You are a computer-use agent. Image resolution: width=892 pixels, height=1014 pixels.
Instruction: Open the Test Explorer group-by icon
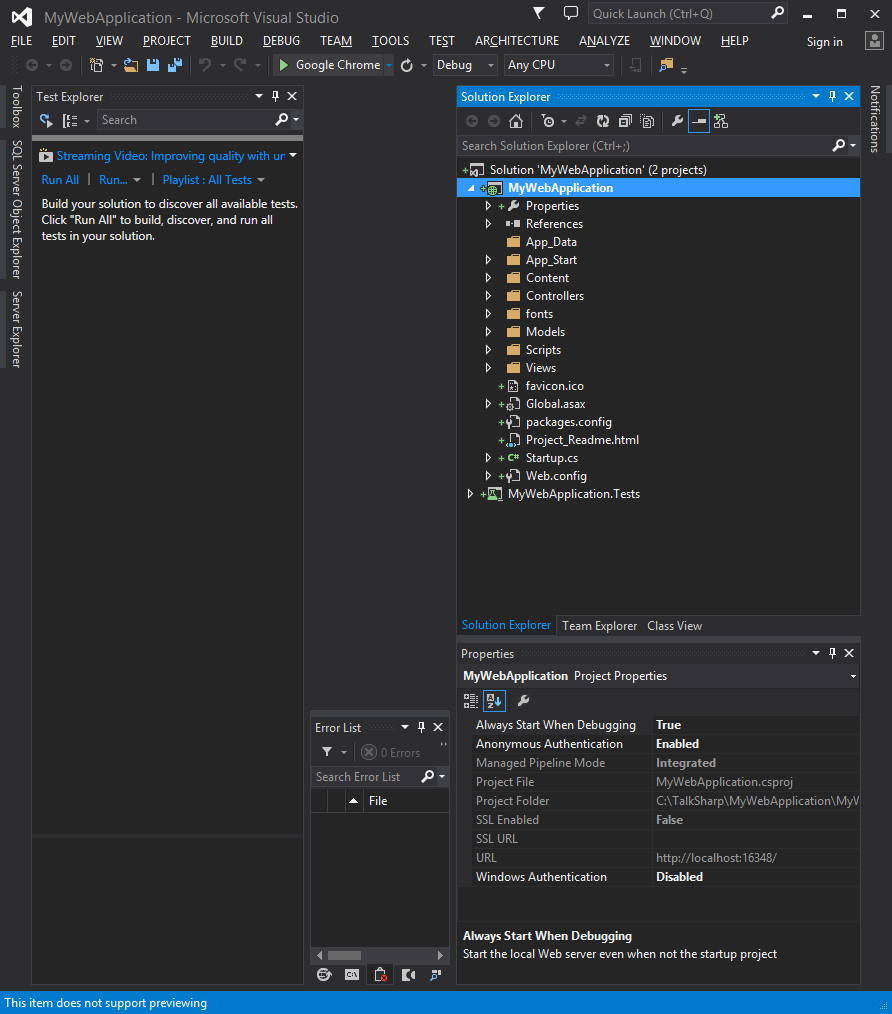(70, 120)
